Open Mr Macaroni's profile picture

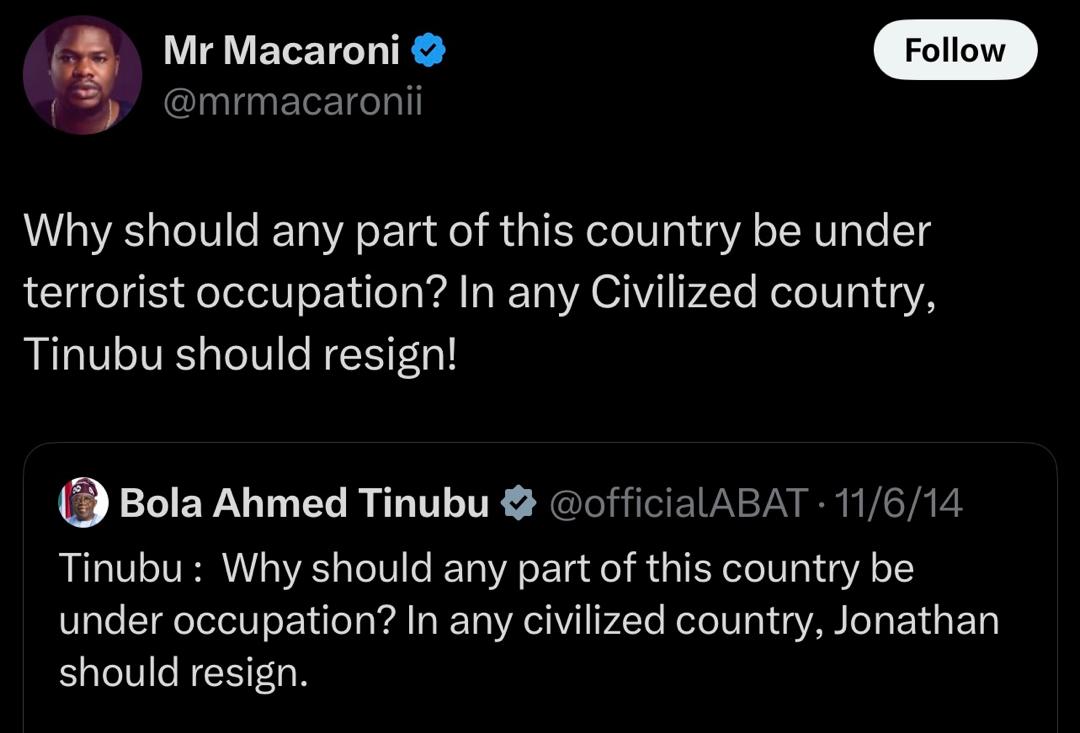pyautogui.click(x=82, y=75)
